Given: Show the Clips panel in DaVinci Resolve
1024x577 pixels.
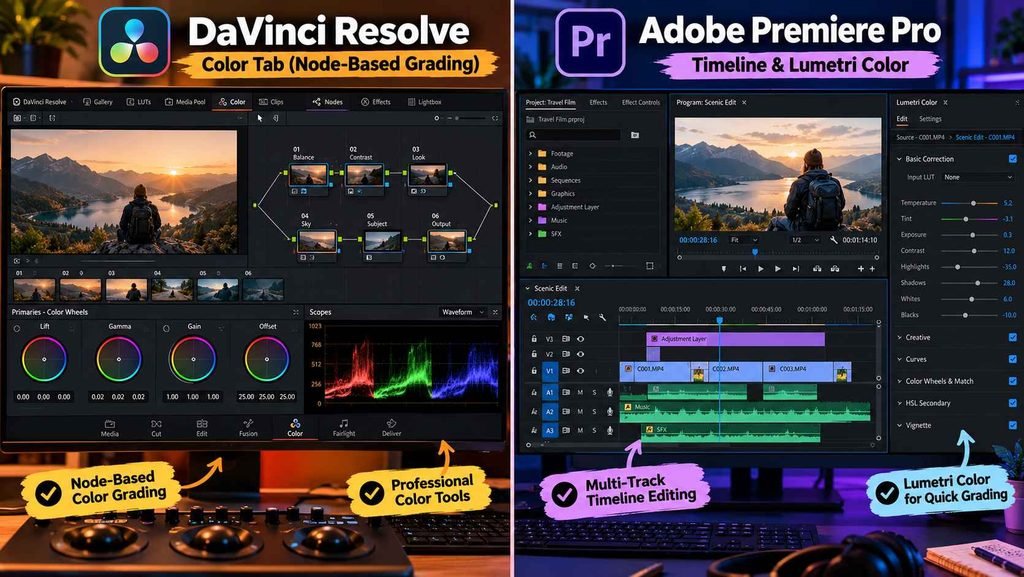Looking at the screenshot, I should point(271,102).
